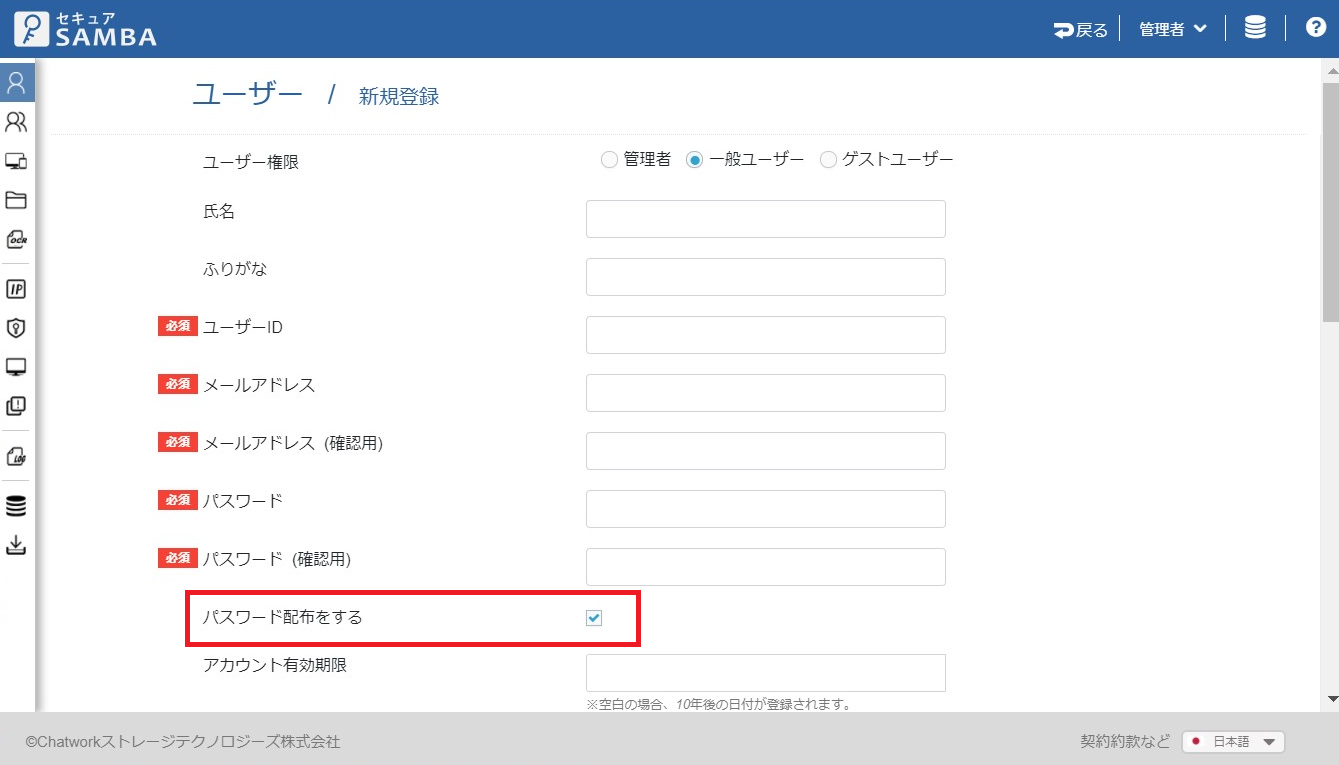Click the scrollbar down arrow
The image size is (1339, 765).
1331,698
